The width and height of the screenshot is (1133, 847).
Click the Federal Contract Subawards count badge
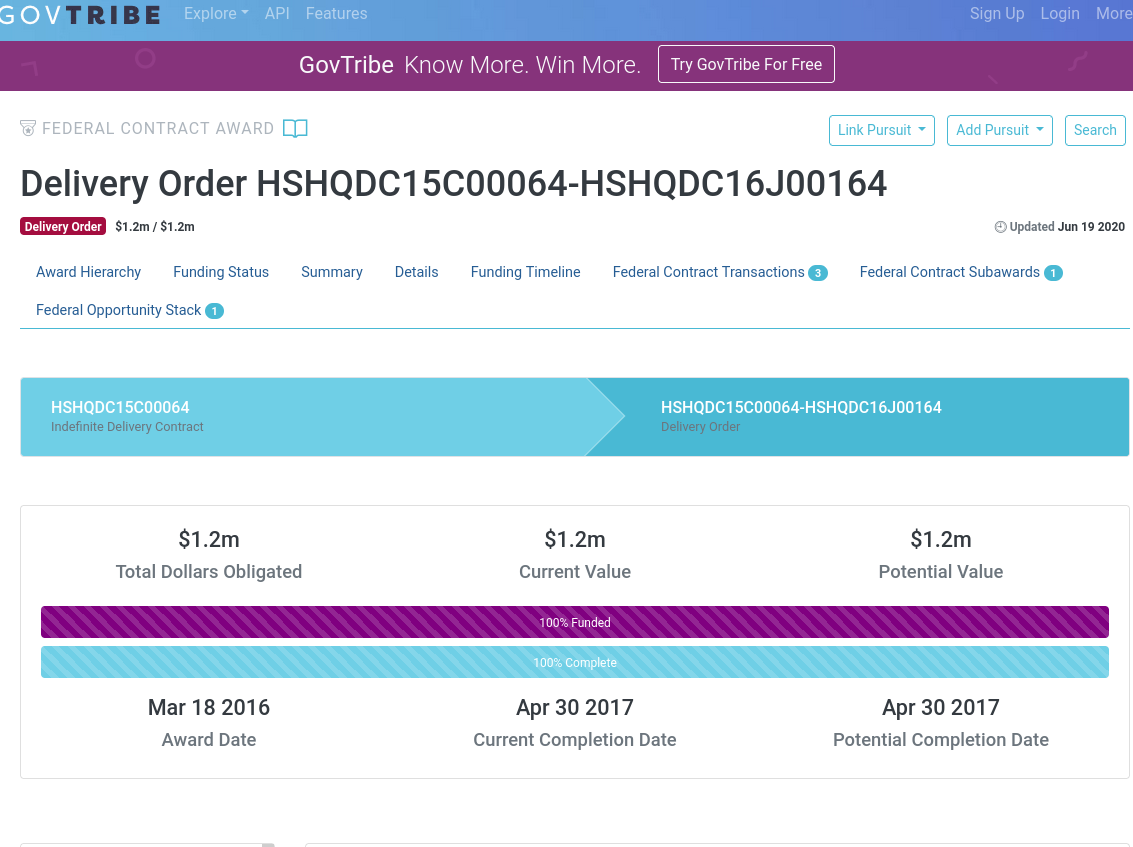(x=1053, y=273)
